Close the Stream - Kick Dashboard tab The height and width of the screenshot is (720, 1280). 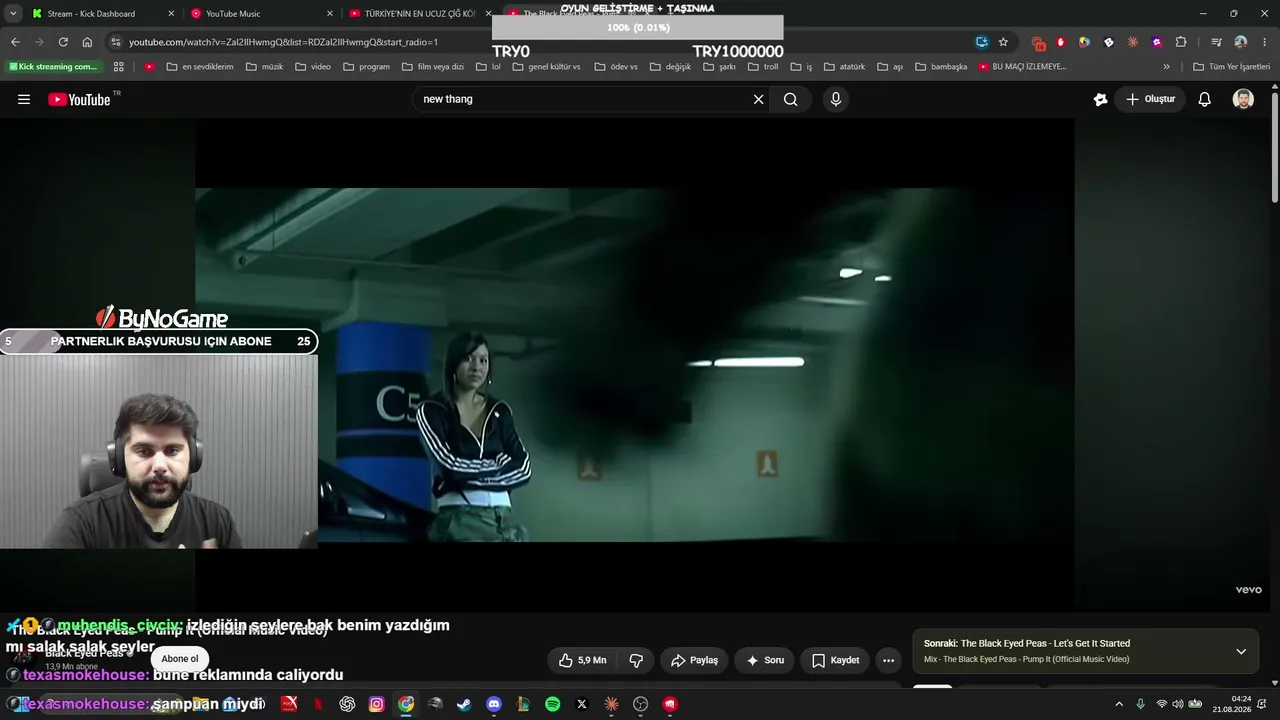click(x=171, y=14)
